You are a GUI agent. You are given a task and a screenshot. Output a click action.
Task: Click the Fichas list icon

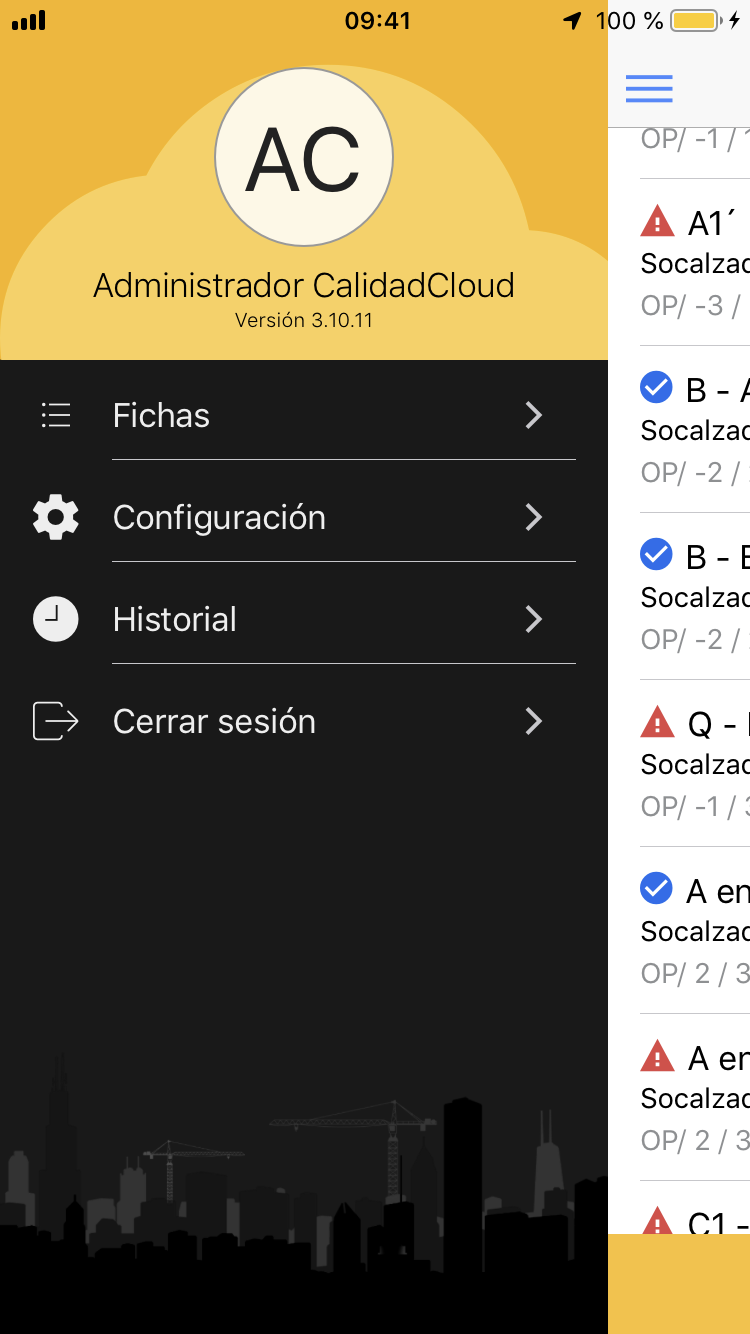tap(56, 415)
